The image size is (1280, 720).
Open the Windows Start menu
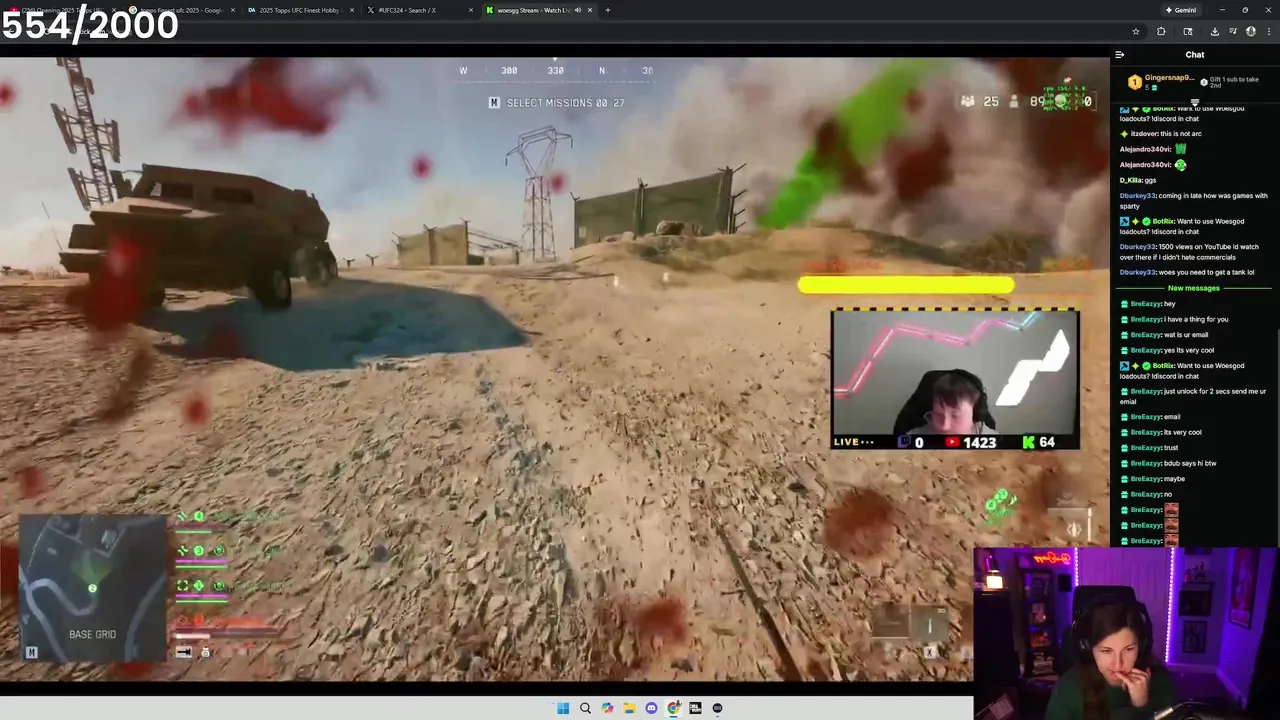pyautogui.click(x=563, y=708)
